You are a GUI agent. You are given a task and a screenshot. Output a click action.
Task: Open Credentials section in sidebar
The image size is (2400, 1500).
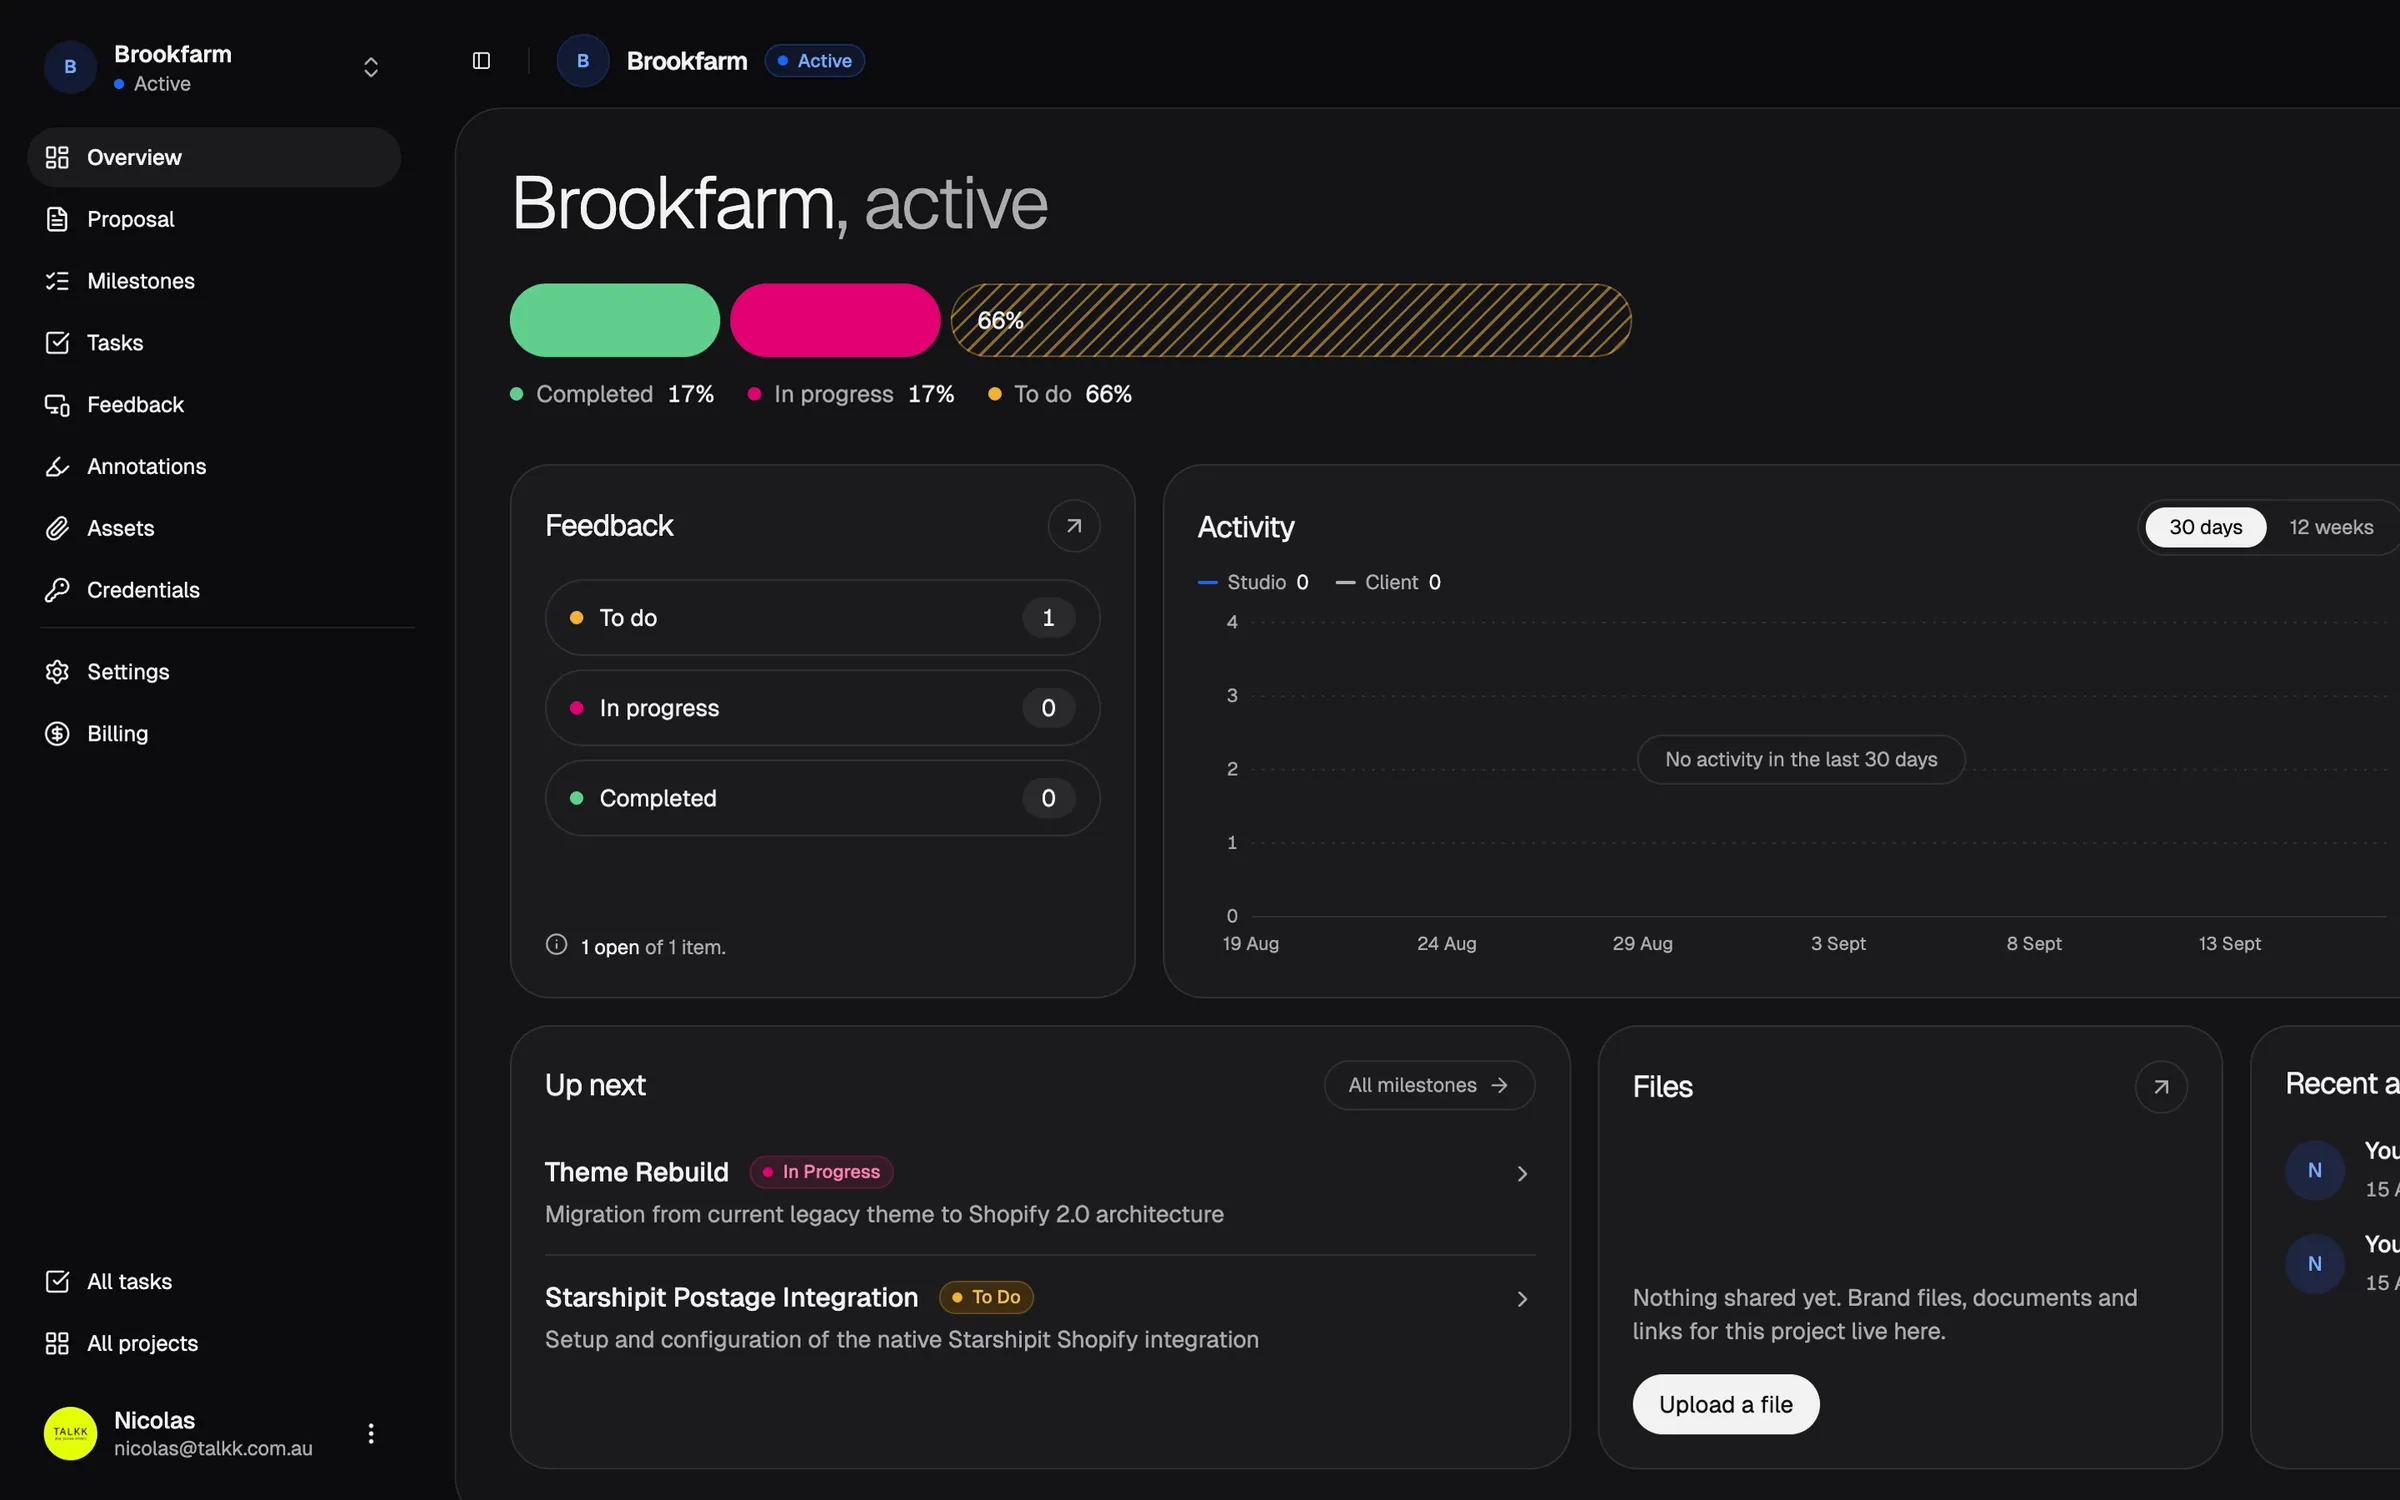tap(214, 590)
